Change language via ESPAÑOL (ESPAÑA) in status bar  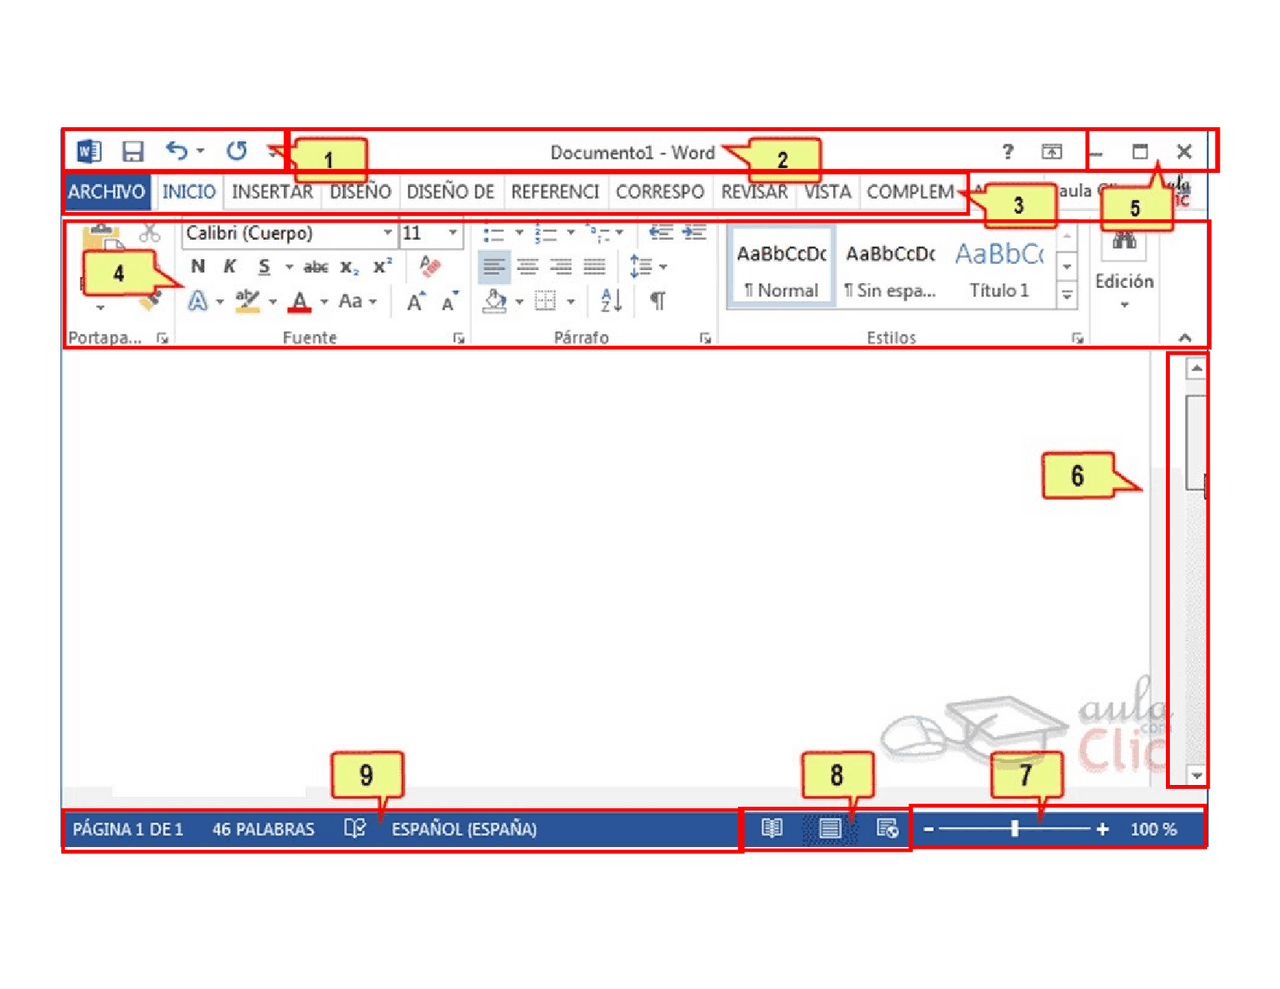point(464,828)
